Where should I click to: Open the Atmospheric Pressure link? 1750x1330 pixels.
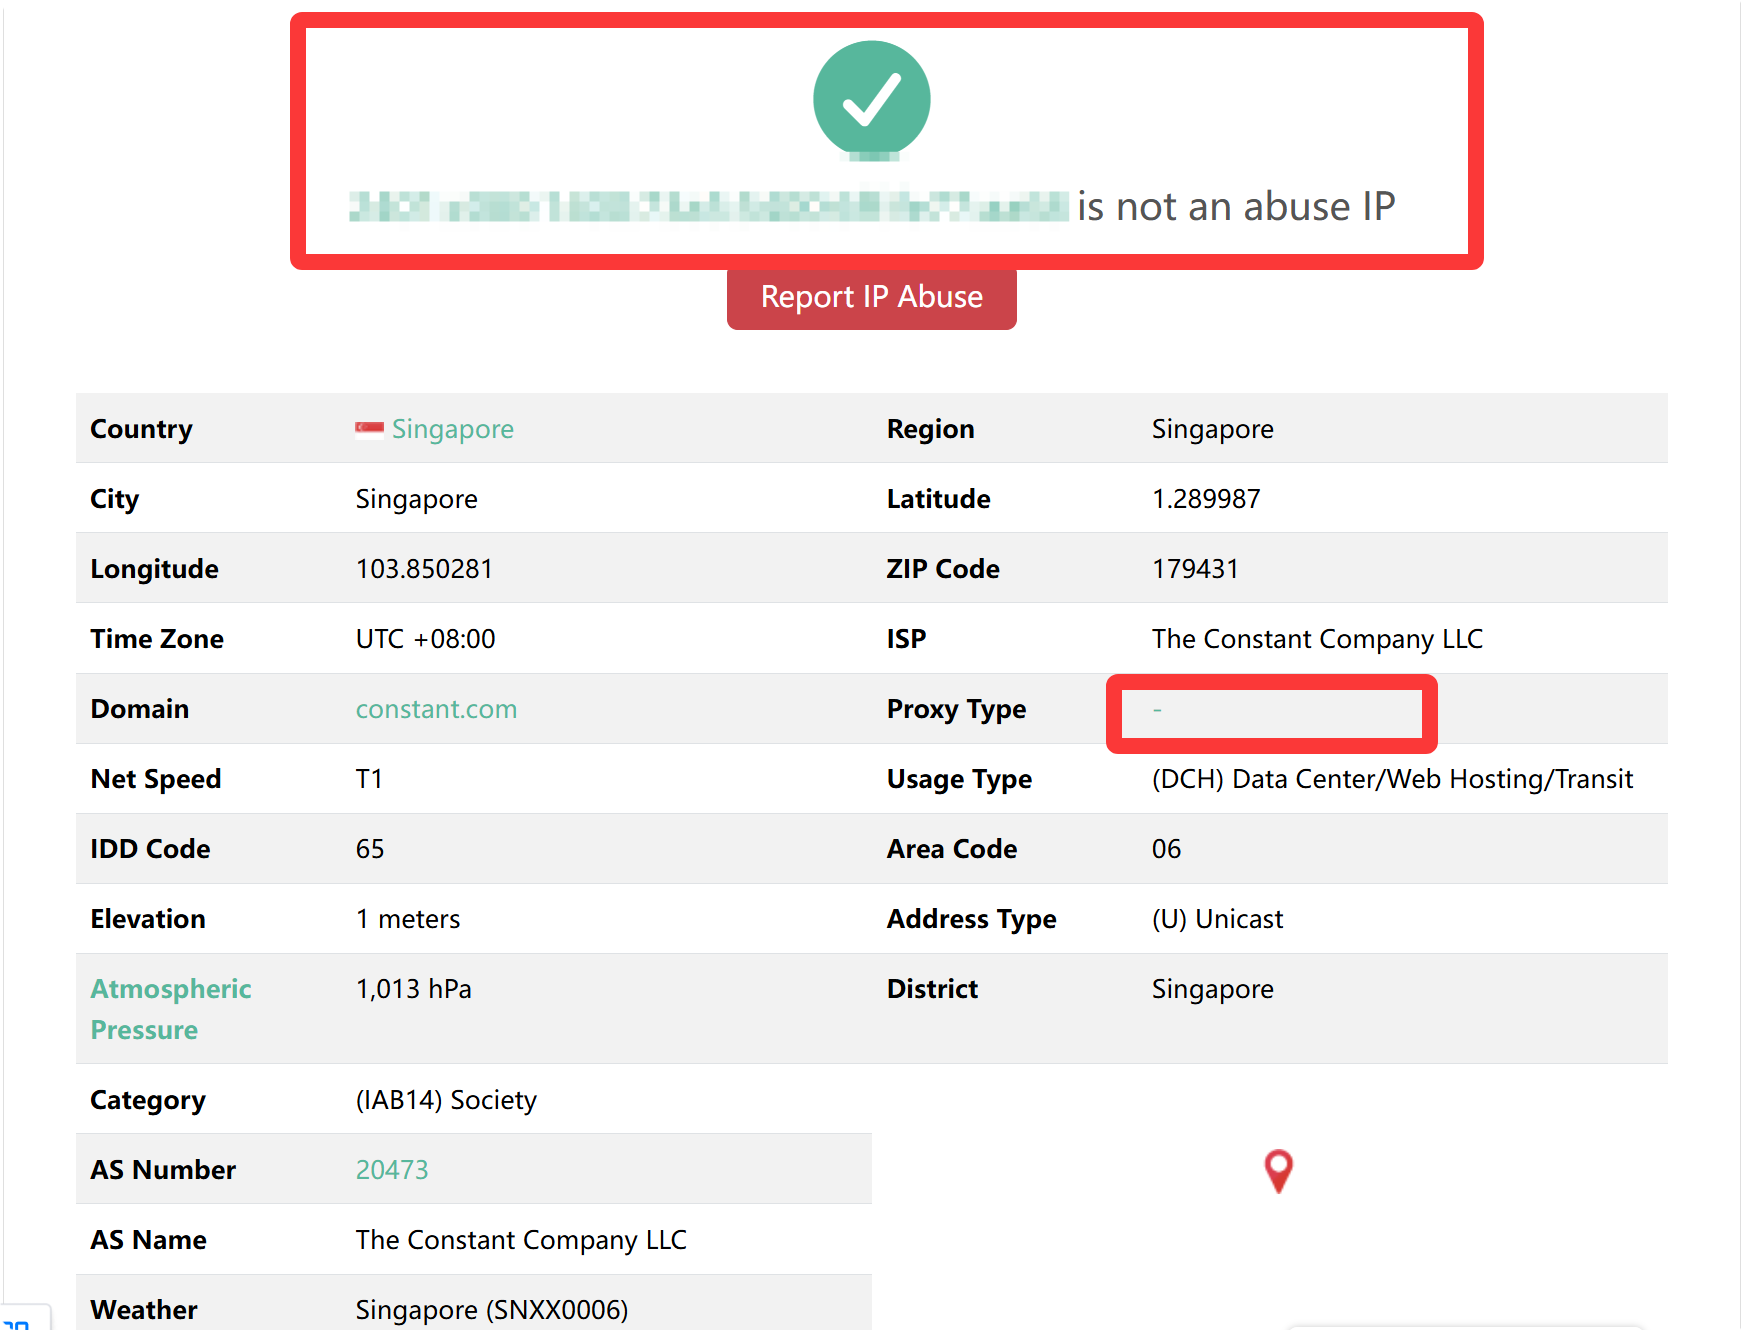(171, 1009)
